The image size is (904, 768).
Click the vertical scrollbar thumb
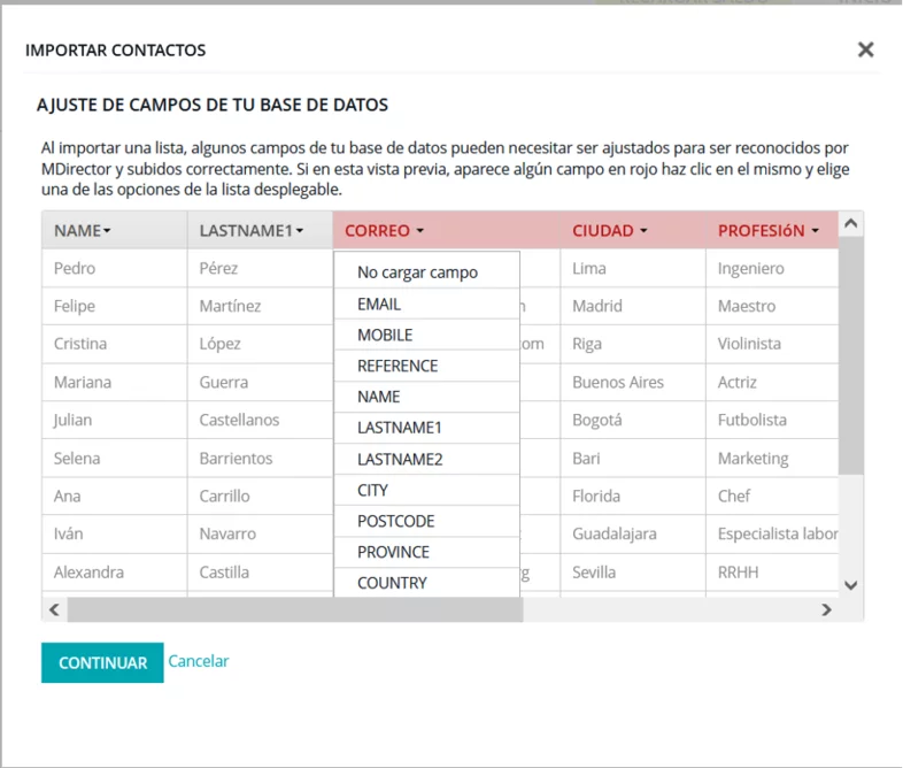tap(851, 355)
